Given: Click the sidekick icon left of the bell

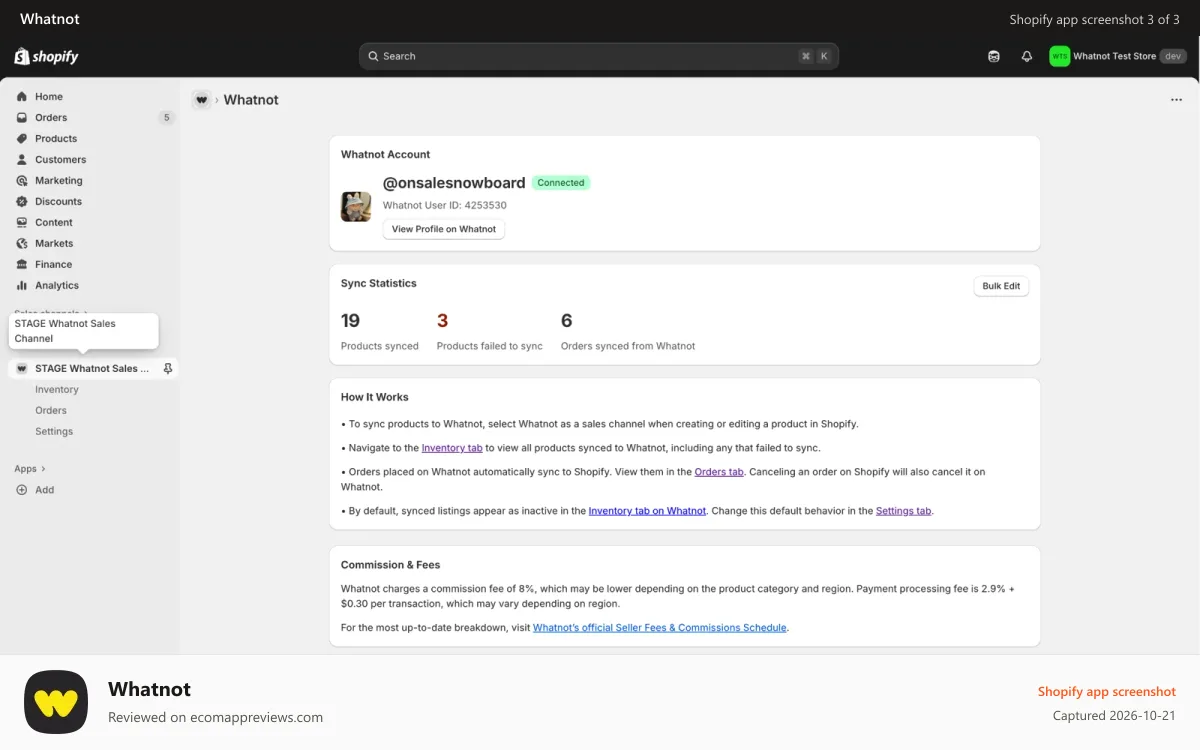Looking at the screenshot, I should (x=993, y=56).
